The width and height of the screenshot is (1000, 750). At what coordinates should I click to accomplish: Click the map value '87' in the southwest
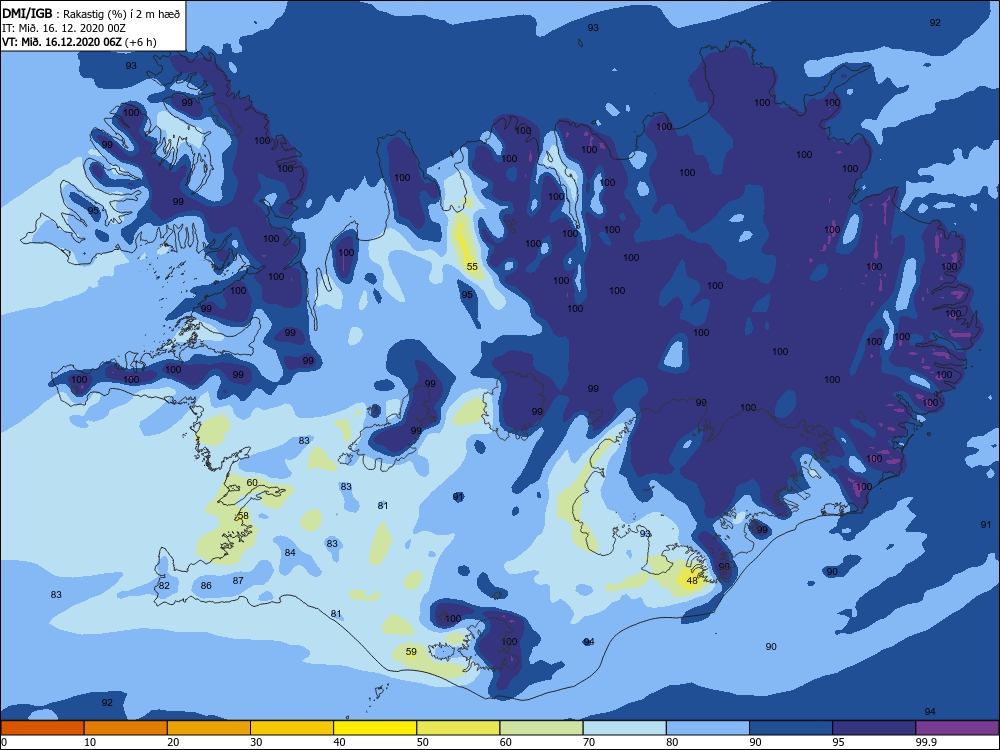tap(238, 580)
